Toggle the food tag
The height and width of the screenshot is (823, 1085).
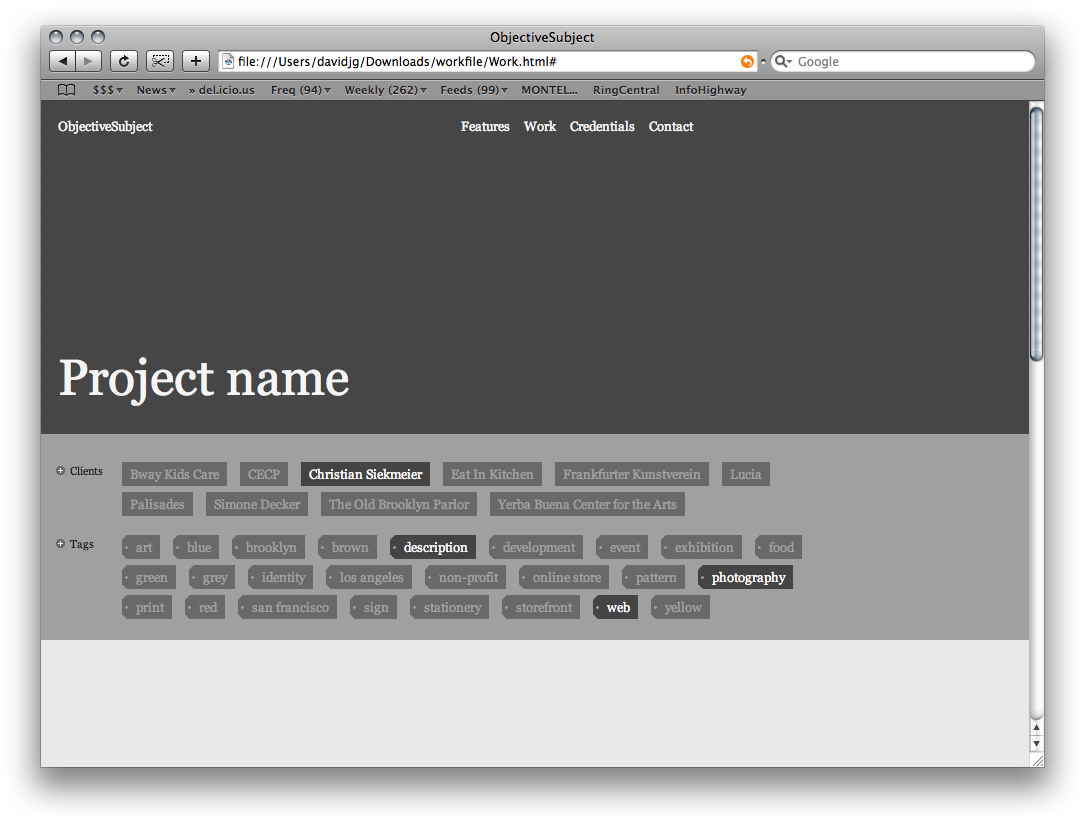778,547
